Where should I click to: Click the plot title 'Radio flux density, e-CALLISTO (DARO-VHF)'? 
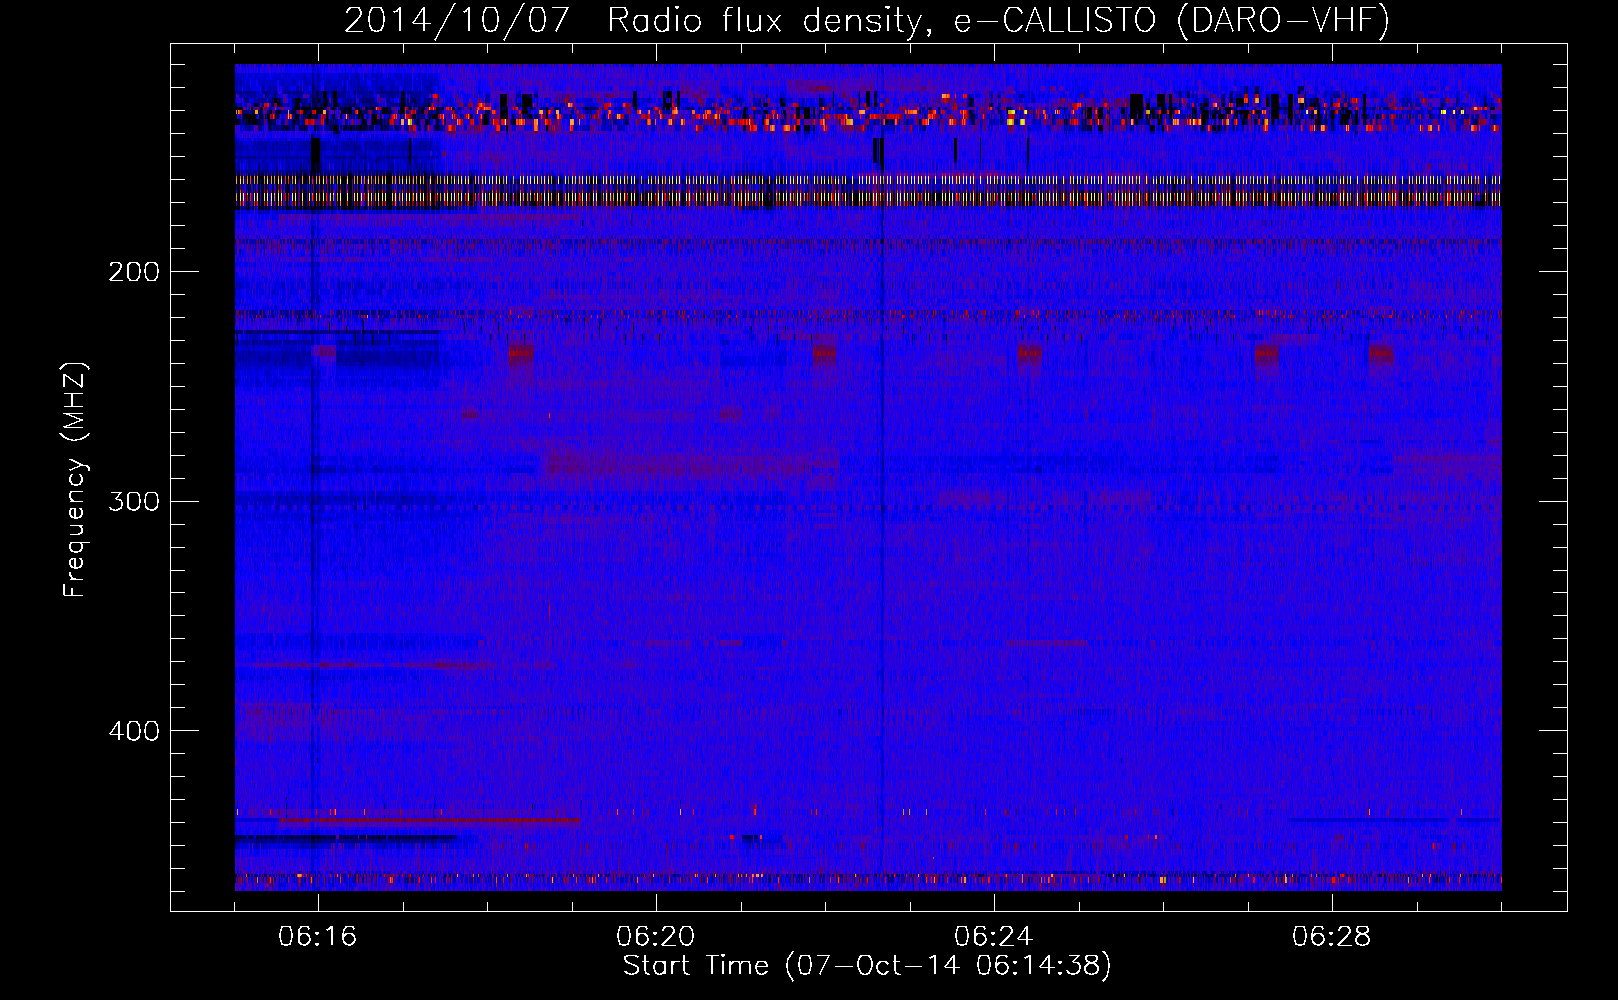tap(998, 20)
